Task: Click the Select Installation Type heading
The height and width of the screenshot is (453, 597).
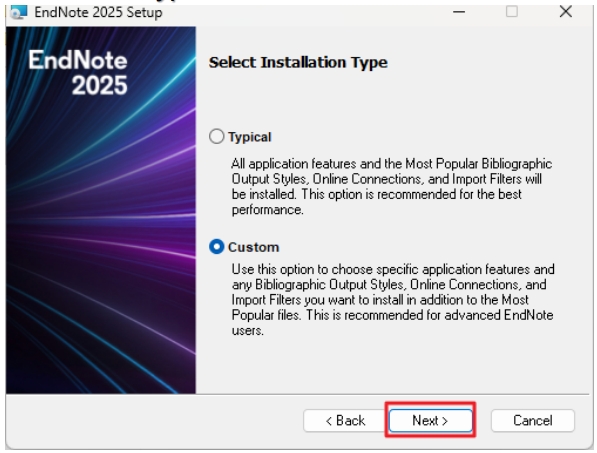Action: point(298,62)
